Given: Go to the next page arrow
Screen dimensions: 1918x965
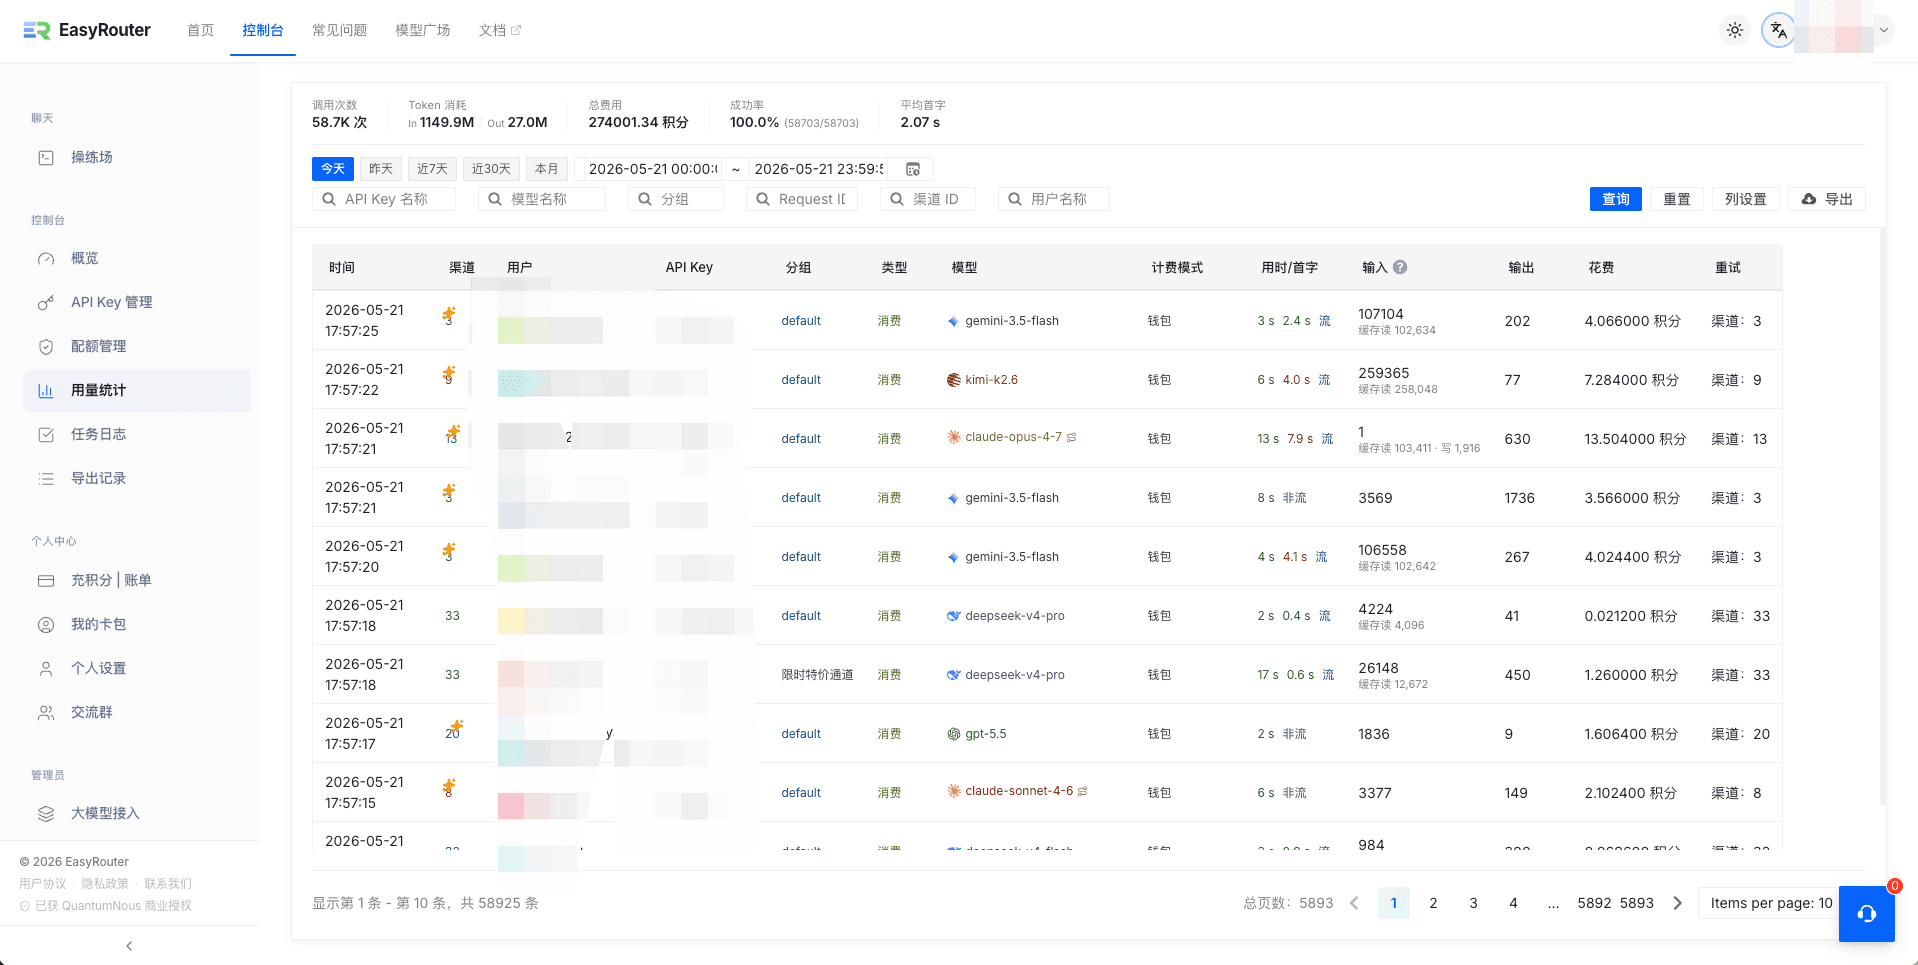Looking at the screenshot, I should (x=1677, y=903).
